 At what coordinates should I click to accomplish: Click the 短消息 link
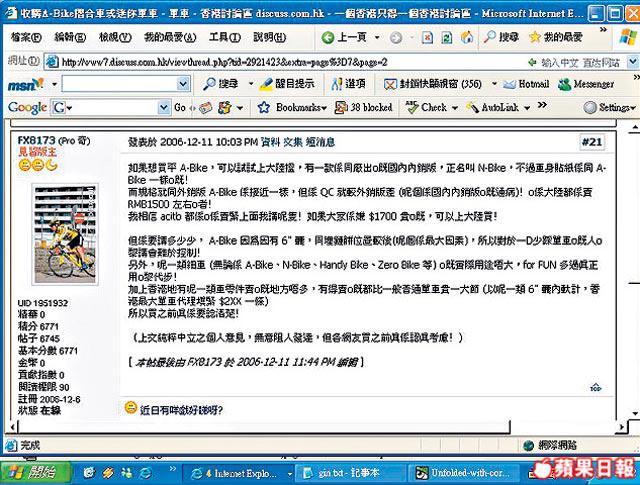click(320, 142)
